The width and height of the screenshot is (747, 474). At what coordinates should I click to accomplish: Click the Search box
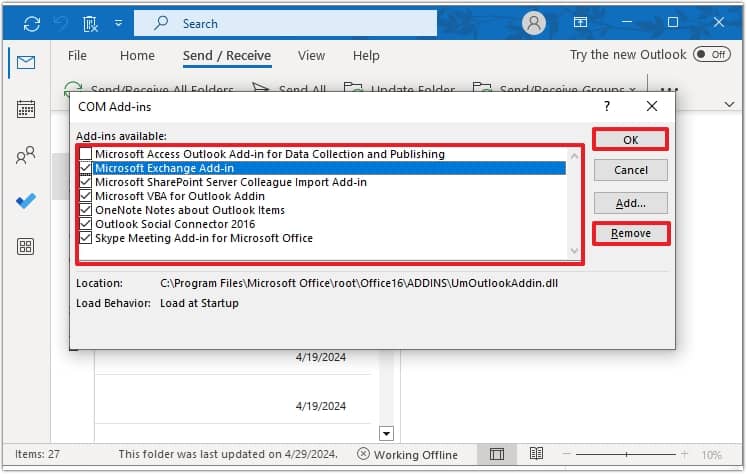pyautogui.click(x=285, y=23)
